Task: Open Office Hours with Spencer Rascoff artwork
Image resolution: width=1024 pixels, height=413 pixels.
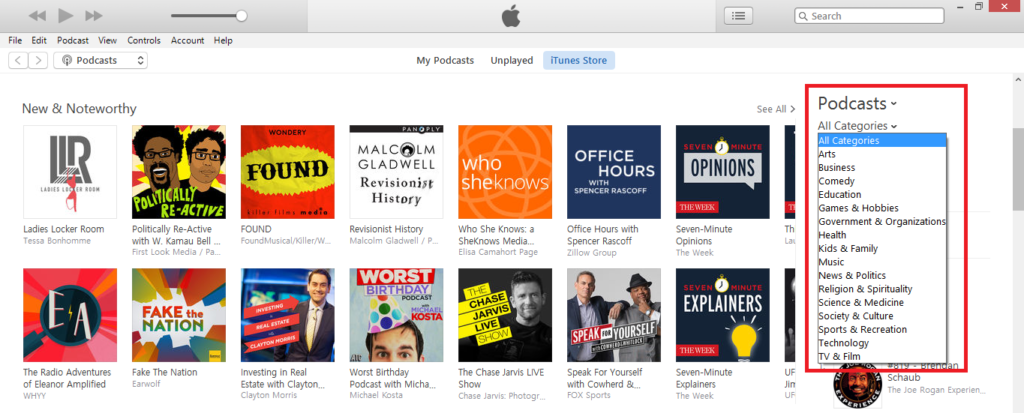Action: tap(614, 172)
